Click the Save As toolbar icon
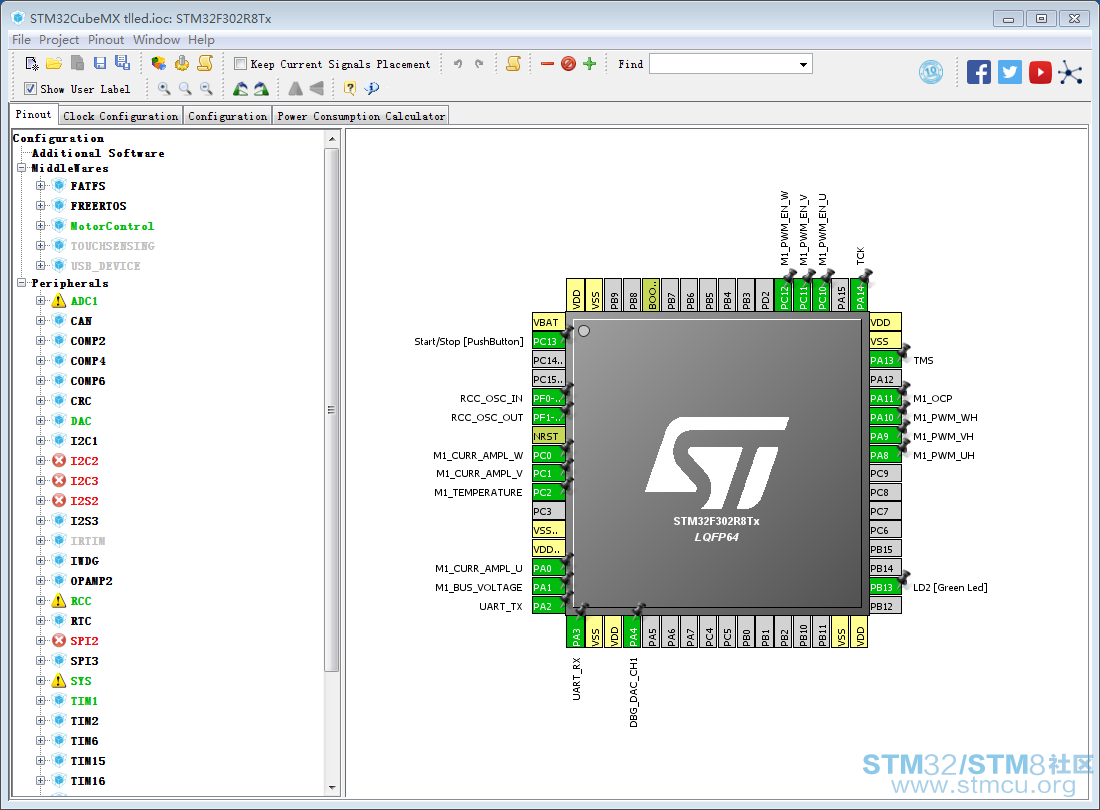This screenshot has height=810, width=1100. coord(123,63)
